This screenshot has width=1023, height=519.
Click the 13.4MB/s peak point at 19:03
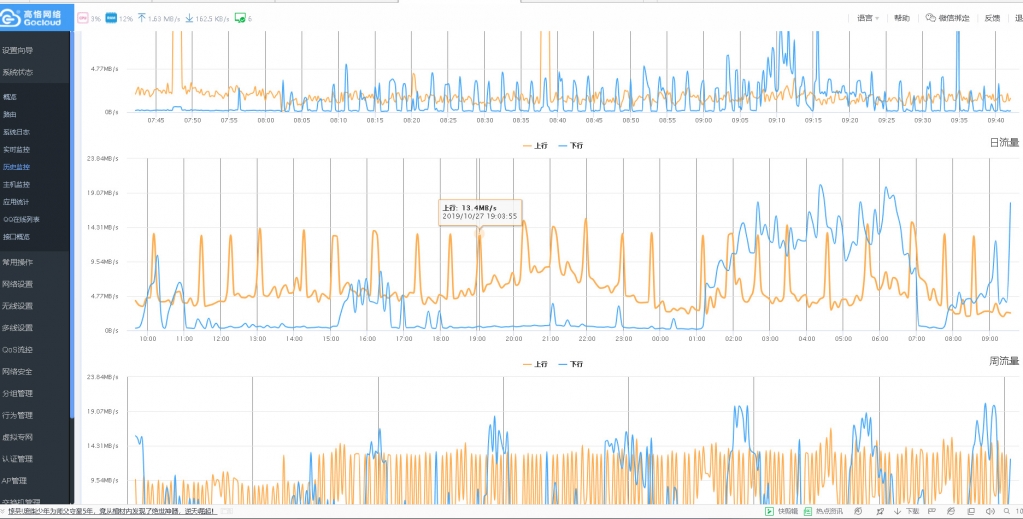[x=480, y=234]
